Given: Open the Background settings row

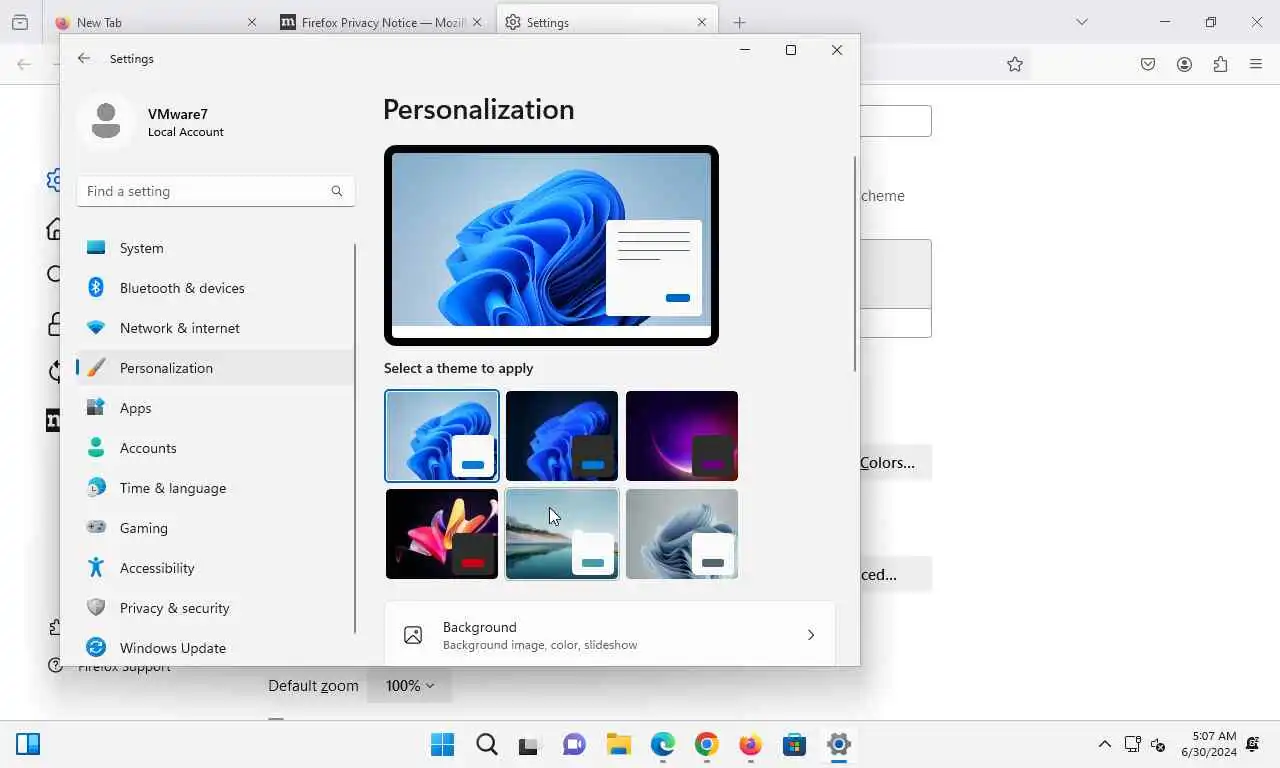Looking at the screenshot, I should (610, 634).
